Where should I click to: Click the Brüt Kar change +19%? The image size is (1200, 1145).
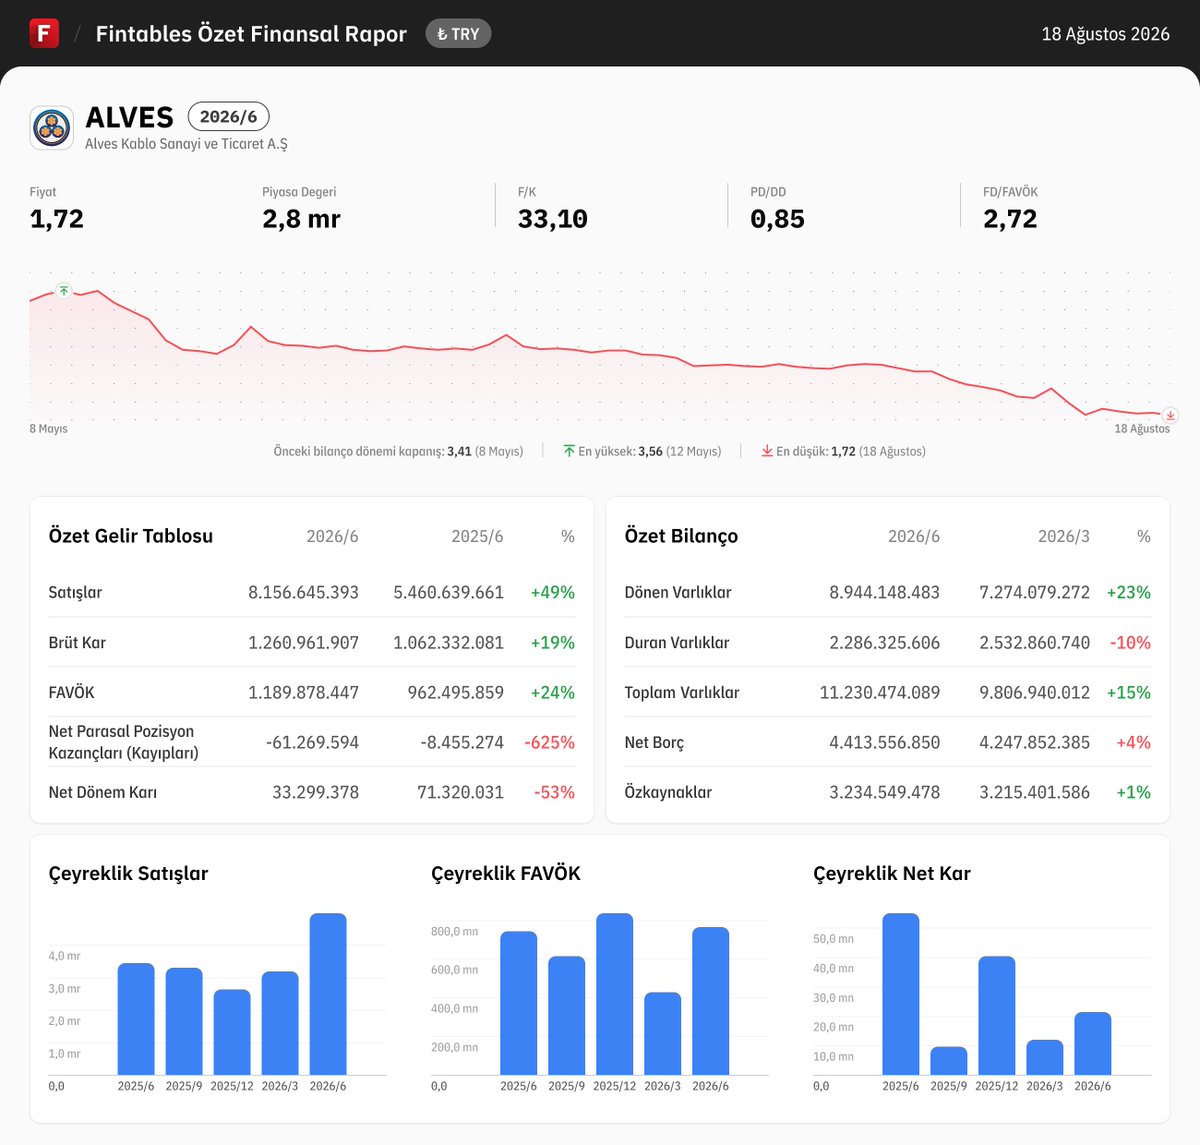pos(553,642)
